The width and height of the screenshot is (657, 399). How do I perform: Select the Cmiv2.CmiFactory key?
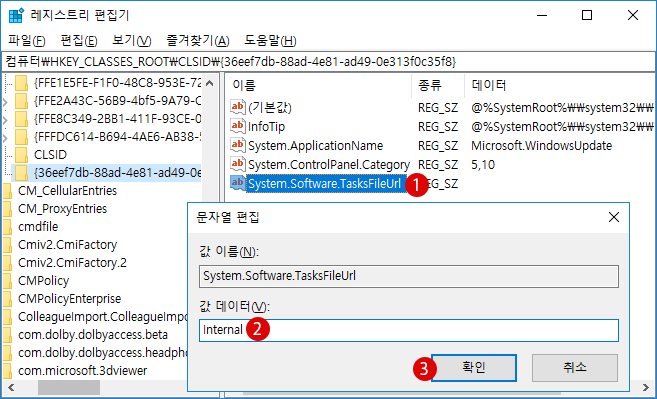pos(67,245)
